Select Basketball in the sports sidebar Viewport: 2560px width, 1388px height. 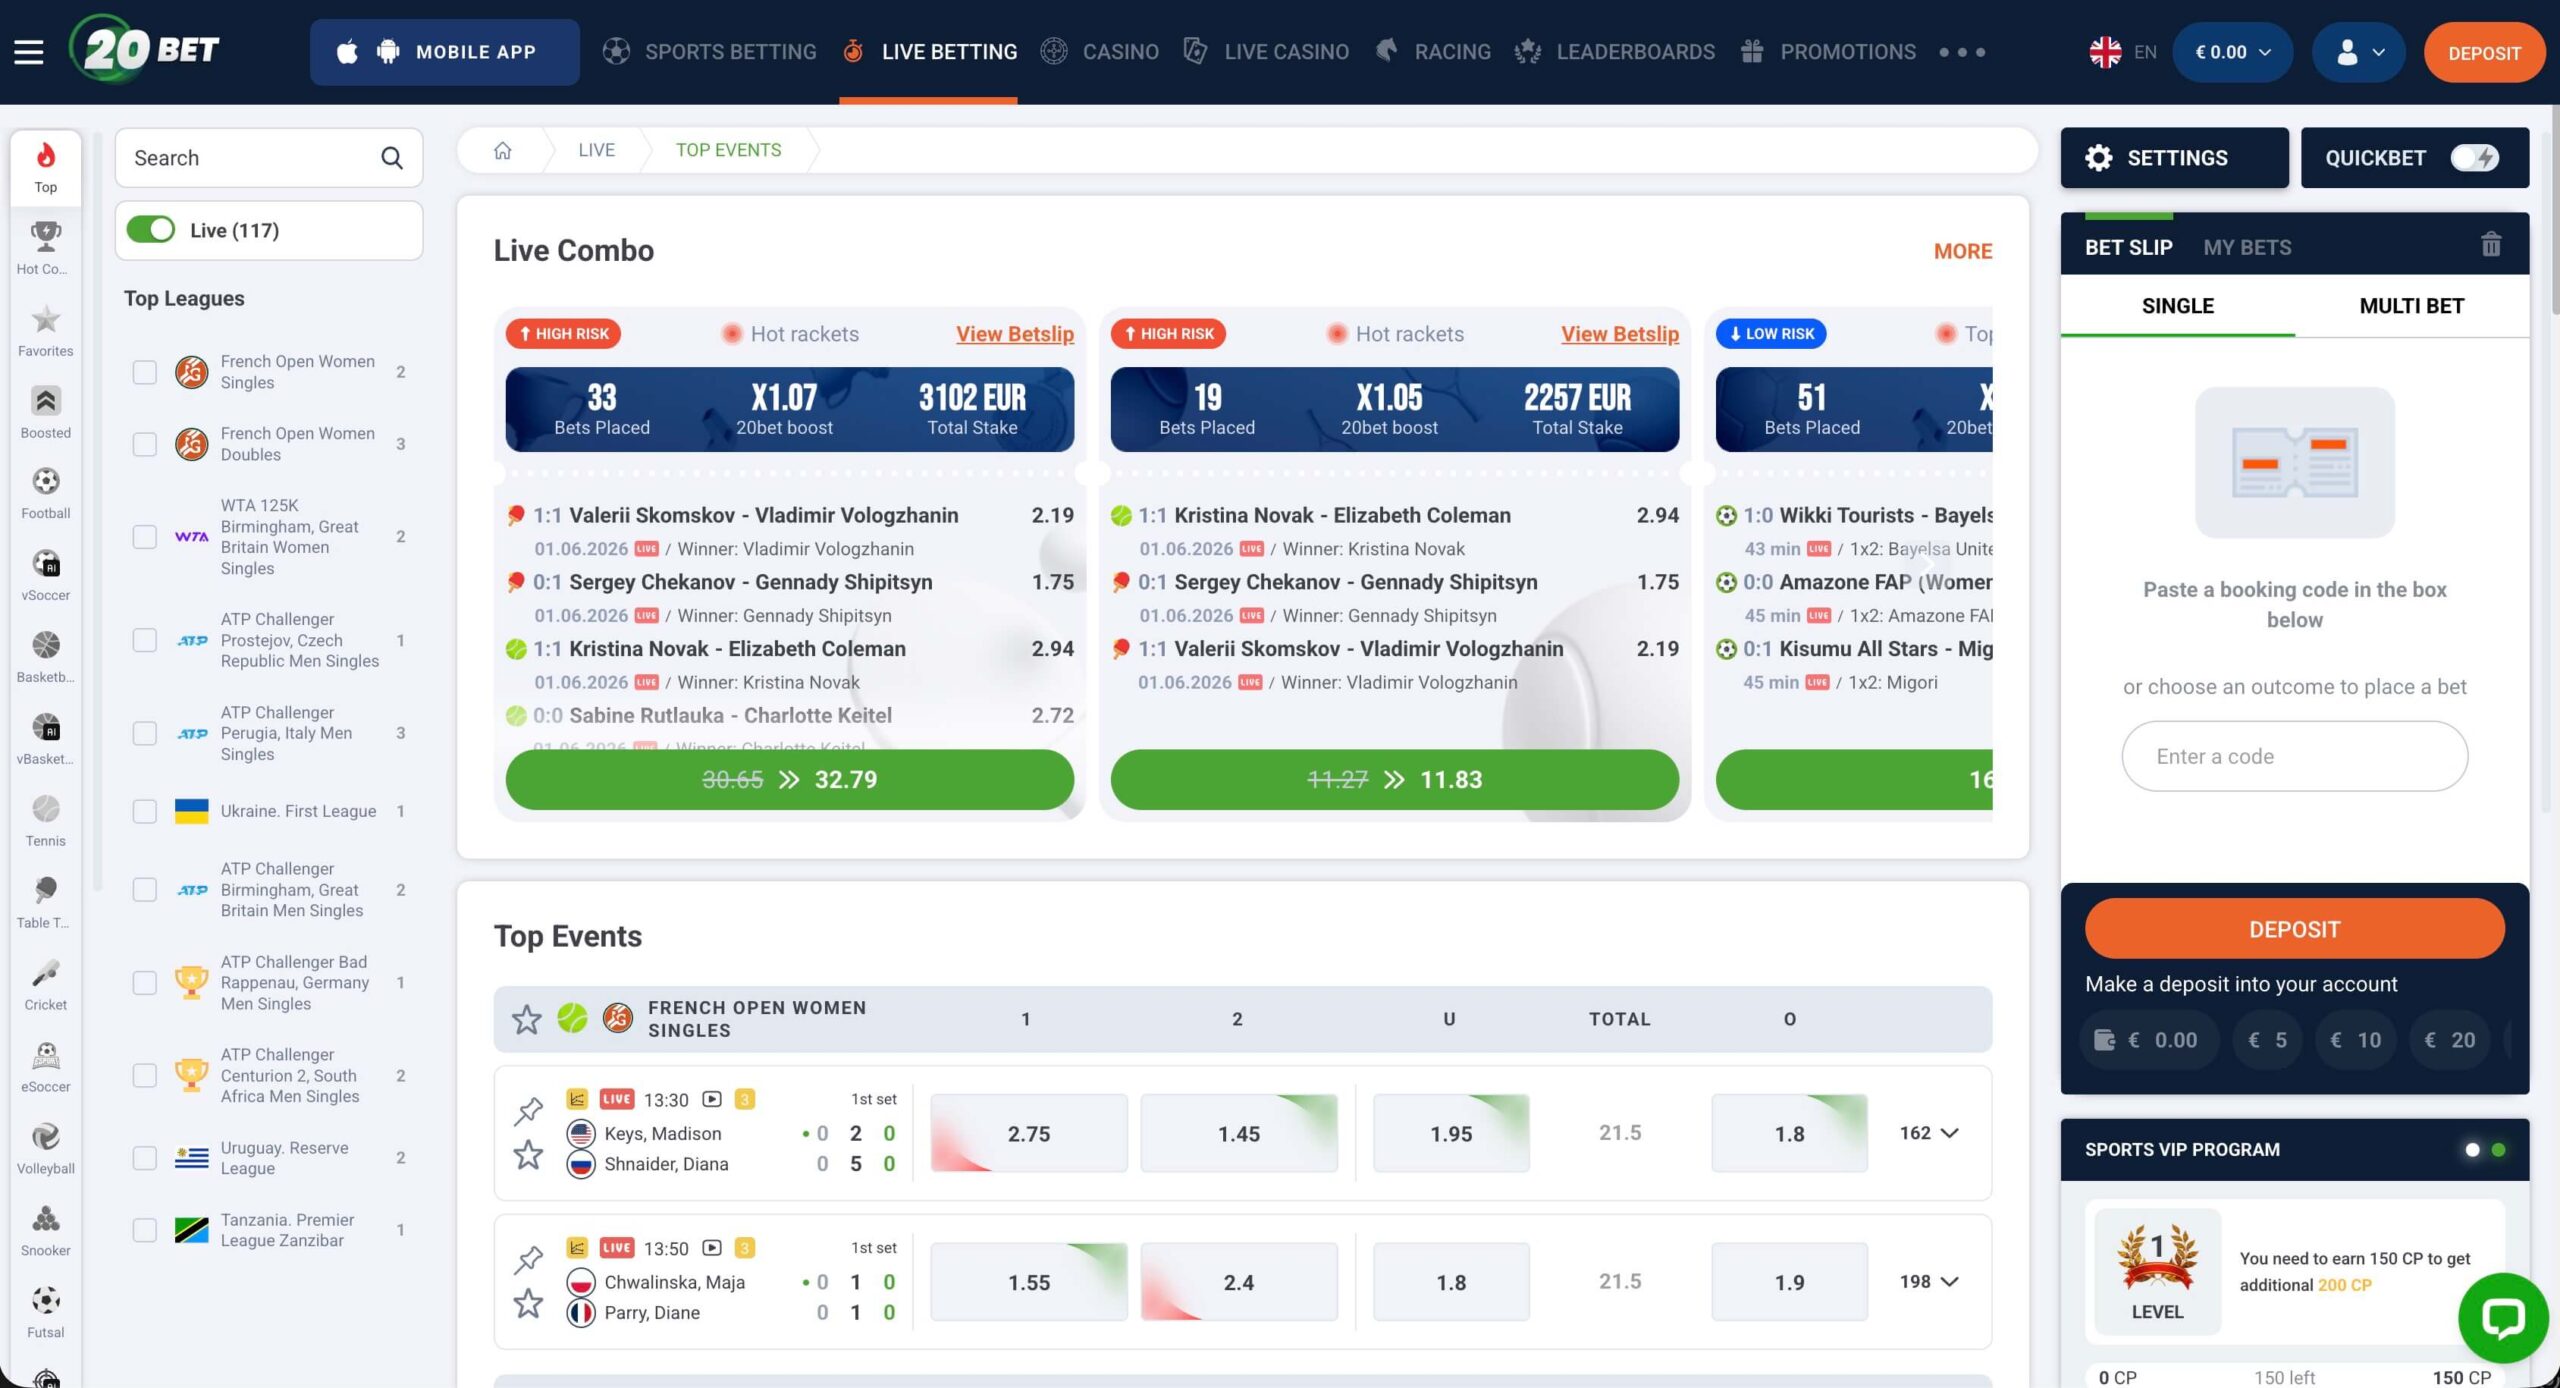pos(46,657)
